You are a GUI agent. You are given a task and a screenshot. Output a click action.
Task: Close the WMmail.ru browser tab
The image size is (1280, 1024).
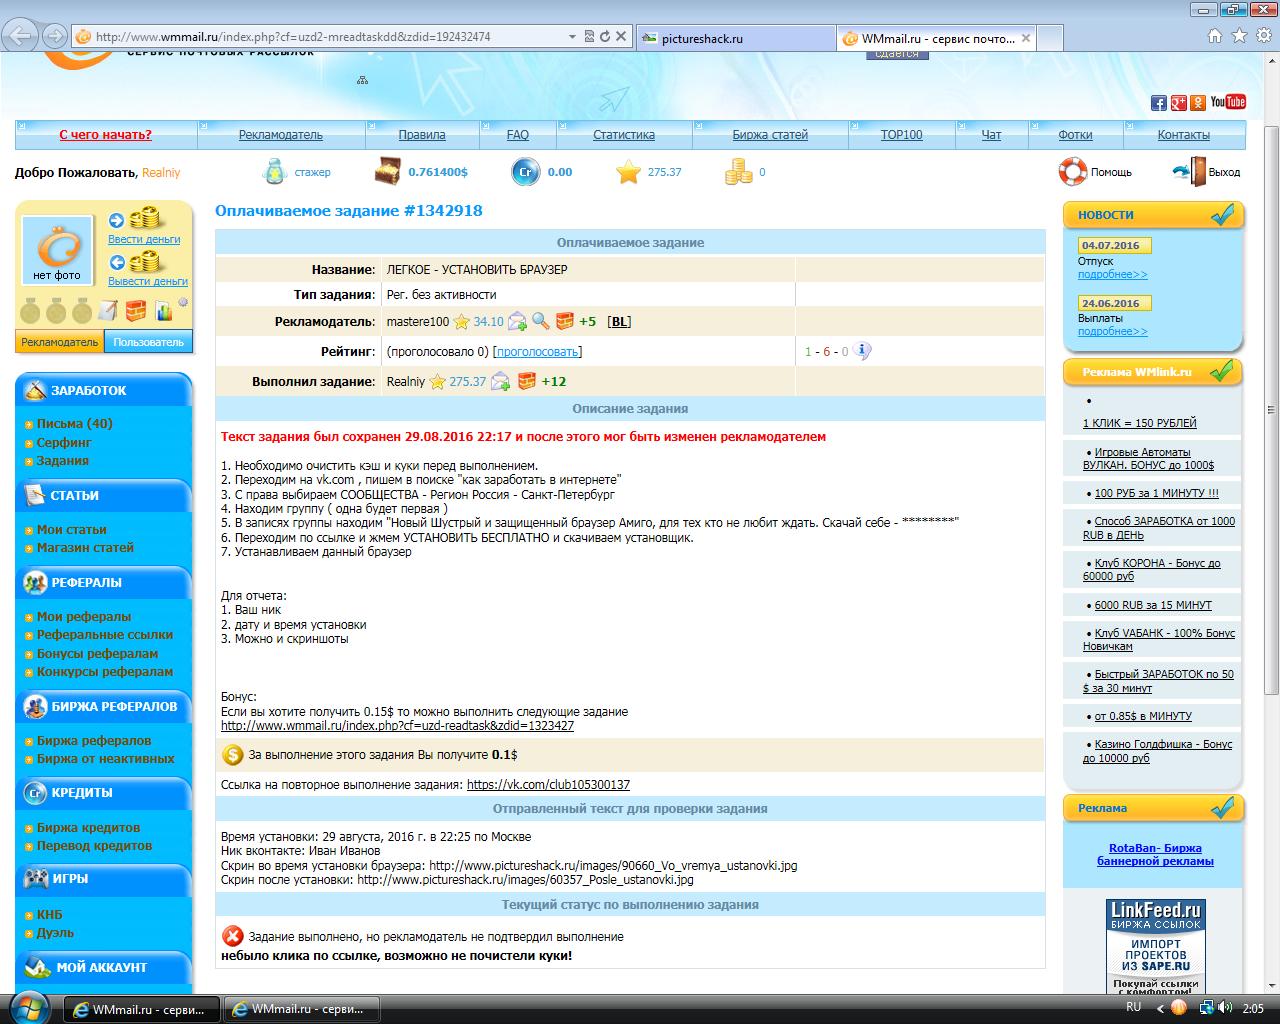[1024, 38]
